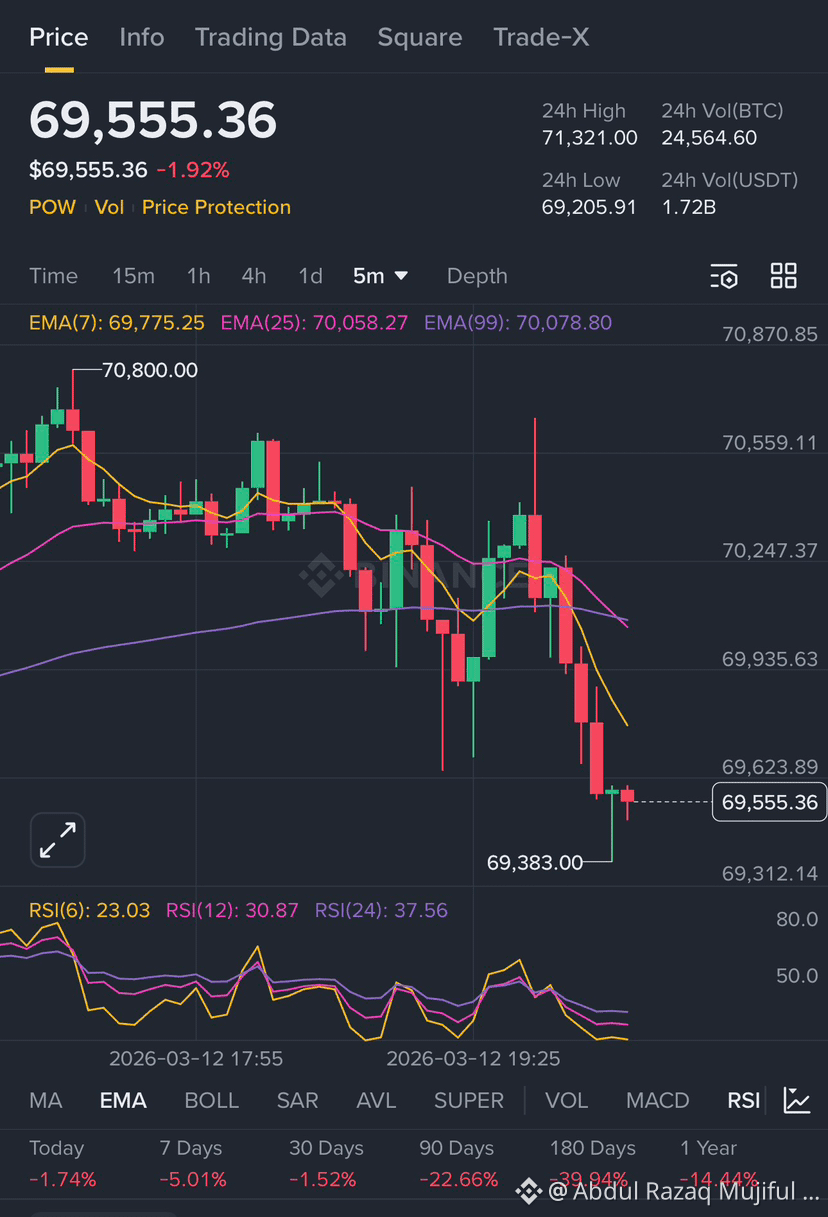Expand the 5m interval dropdown
828x1217 pixels.
381,276
